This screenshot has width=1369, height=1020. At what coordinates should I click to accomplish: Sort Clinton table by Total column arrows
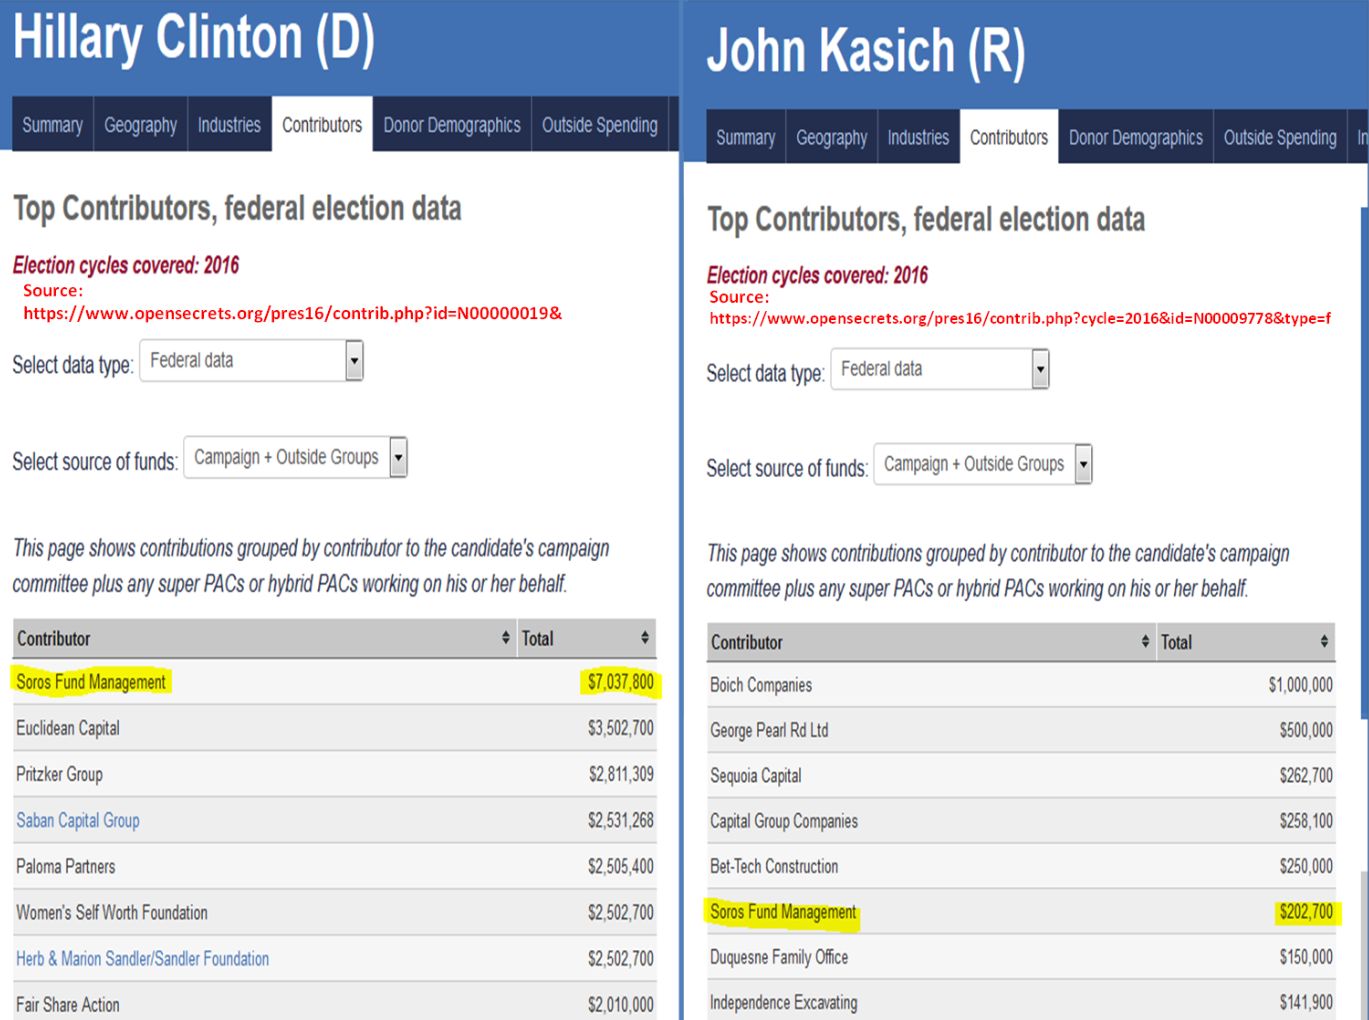(x=645, y=638)
